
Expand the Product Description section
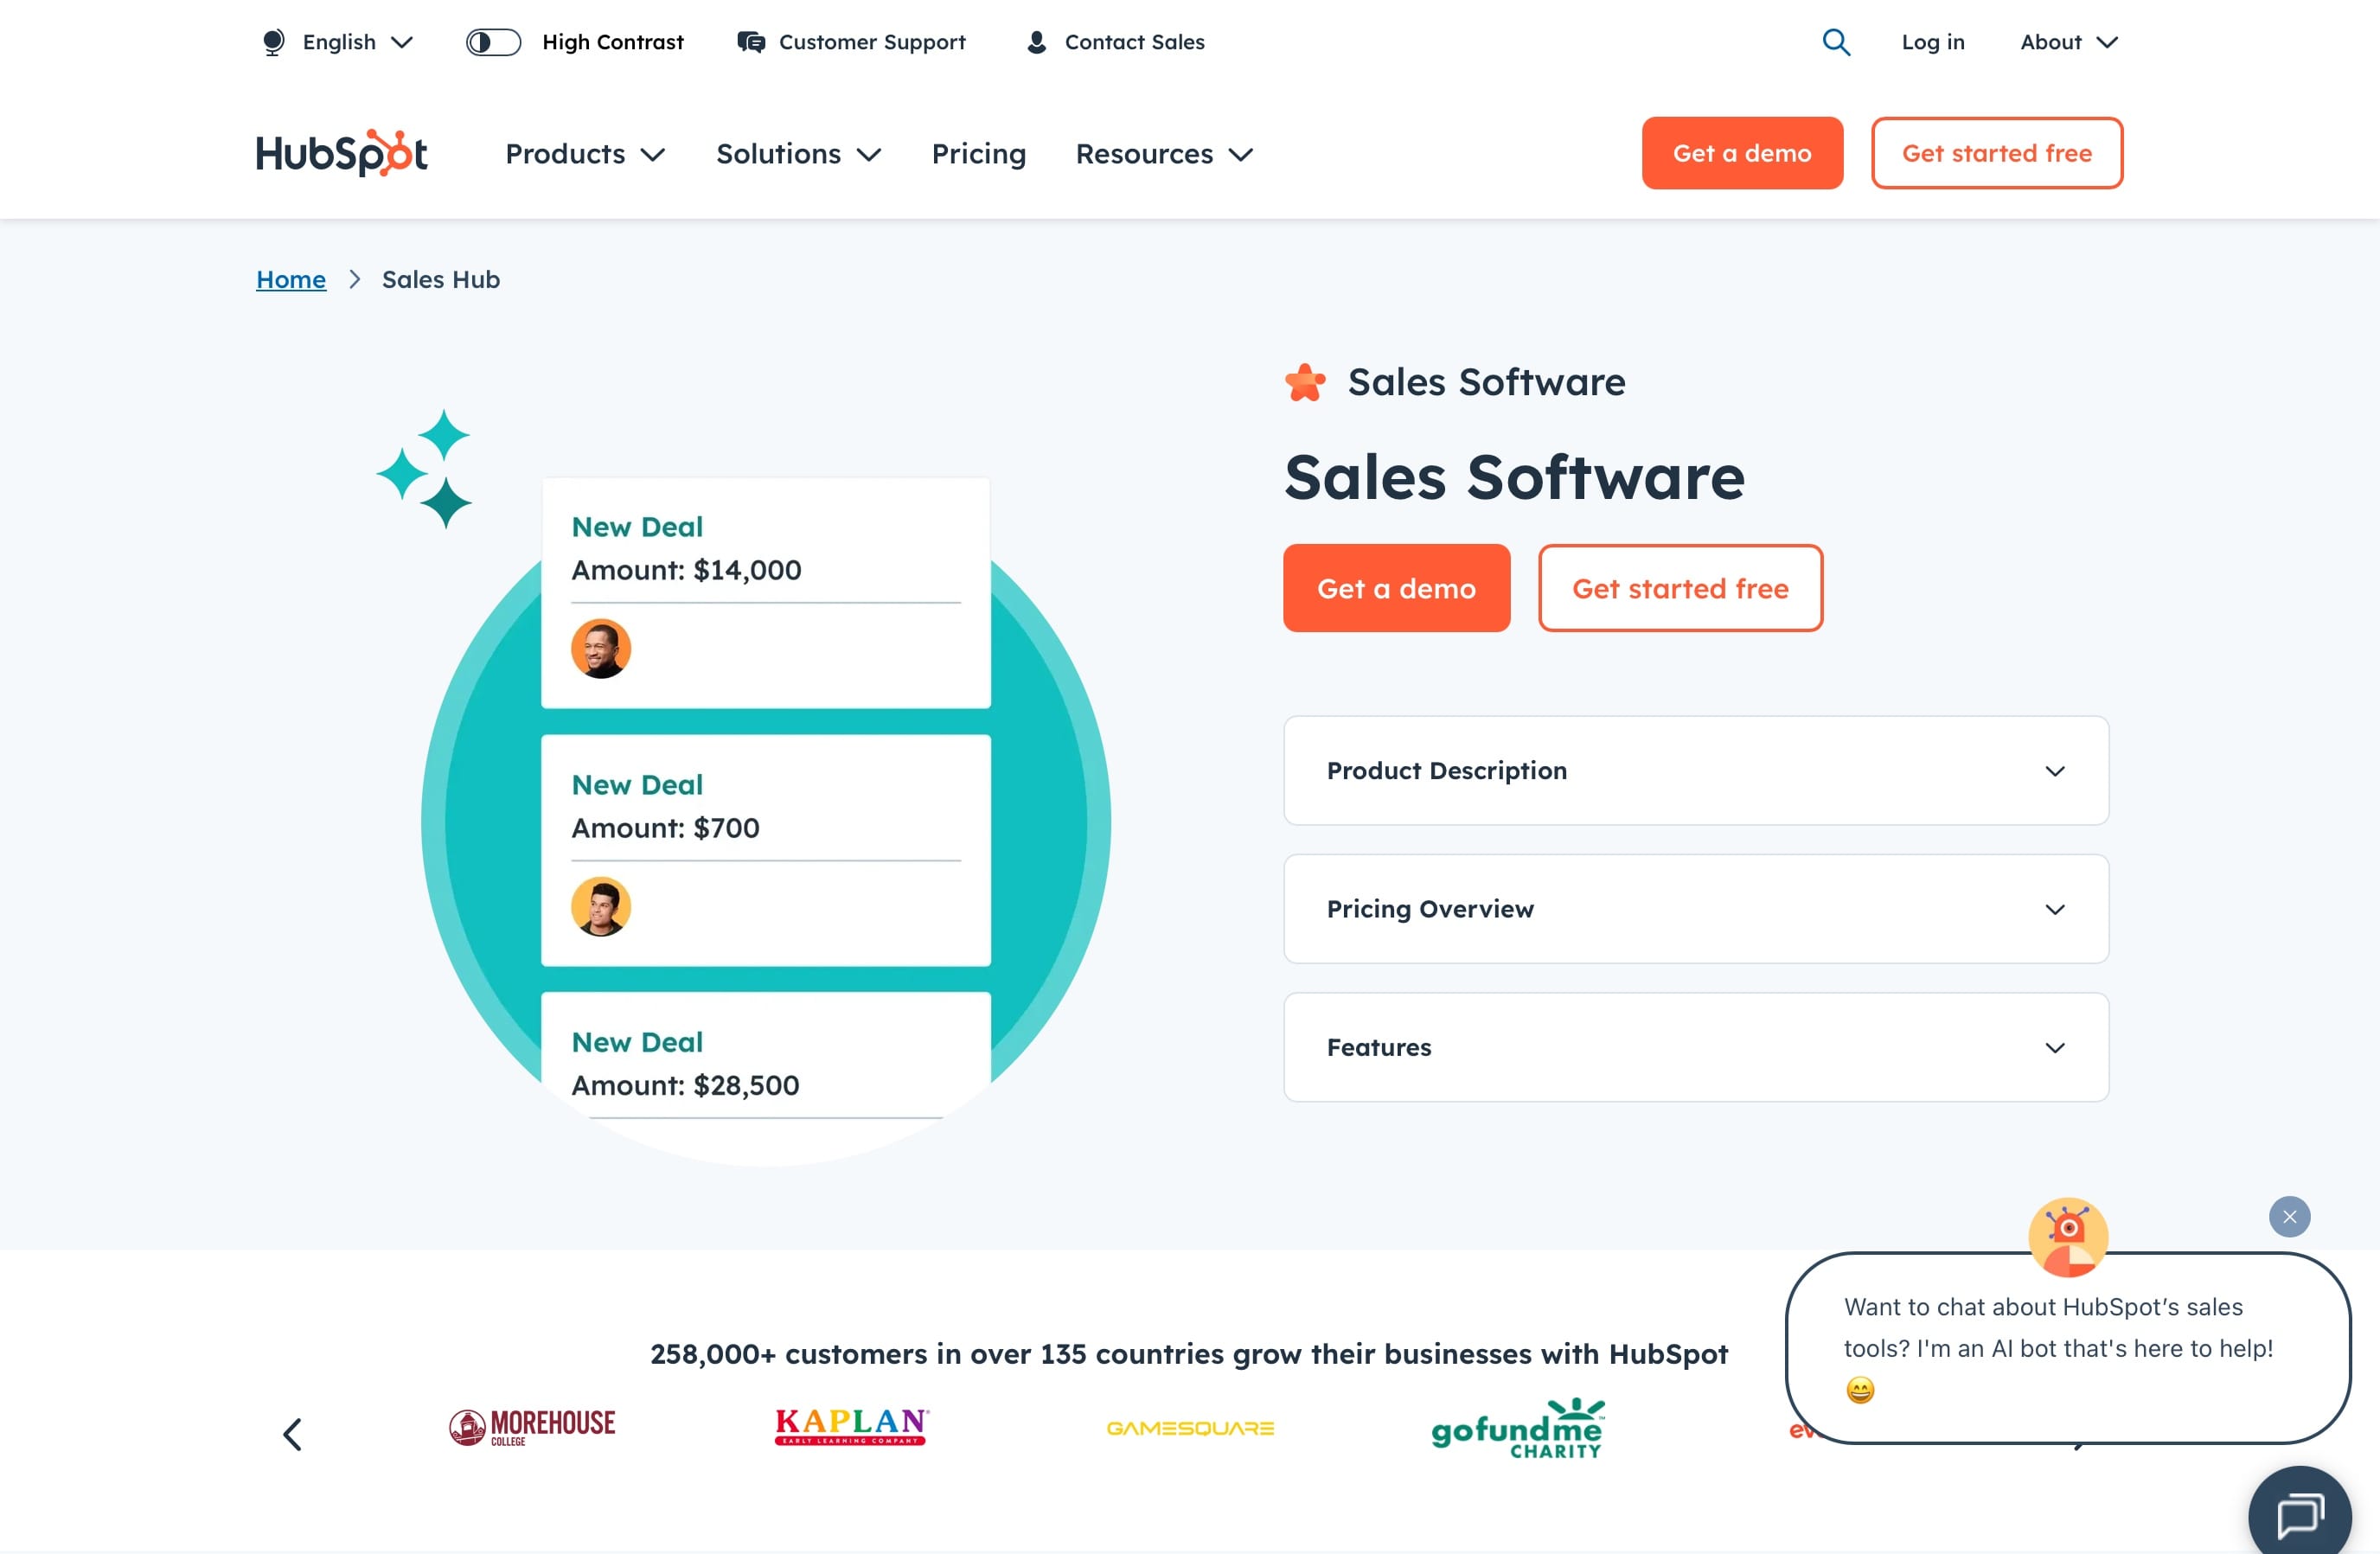pos(1695,771)
